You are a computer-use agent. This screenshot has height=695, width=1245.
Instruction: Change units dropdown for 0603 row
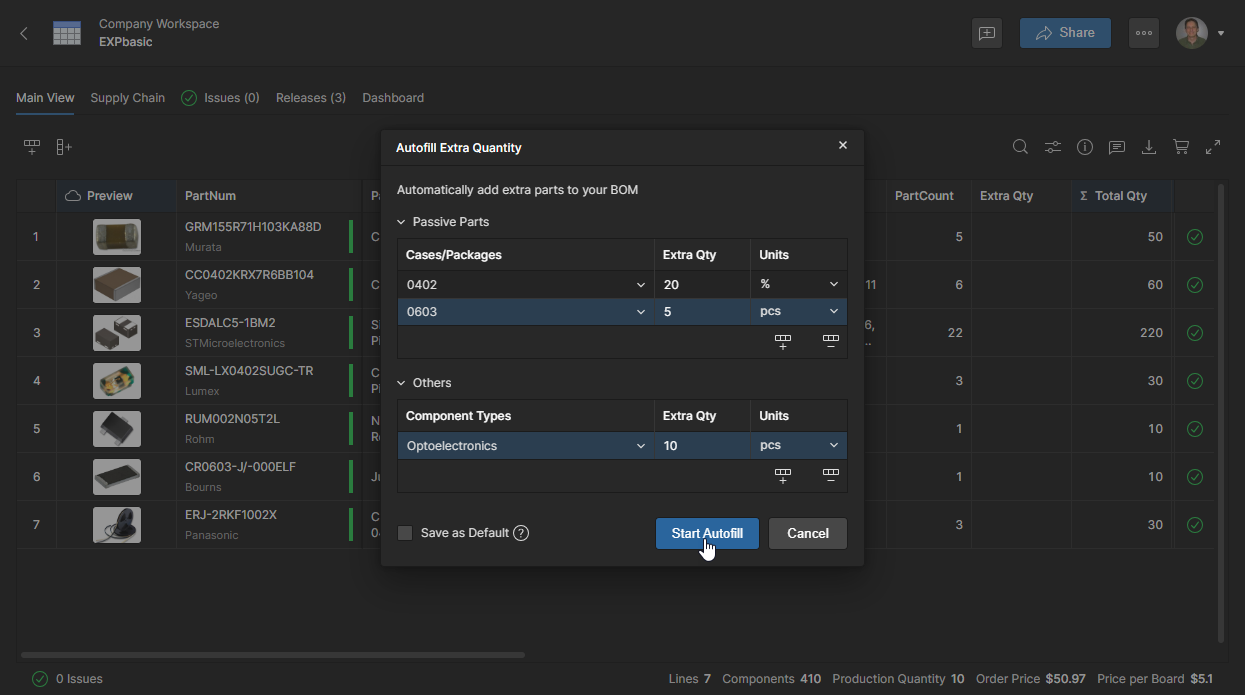tap(798, 312)
